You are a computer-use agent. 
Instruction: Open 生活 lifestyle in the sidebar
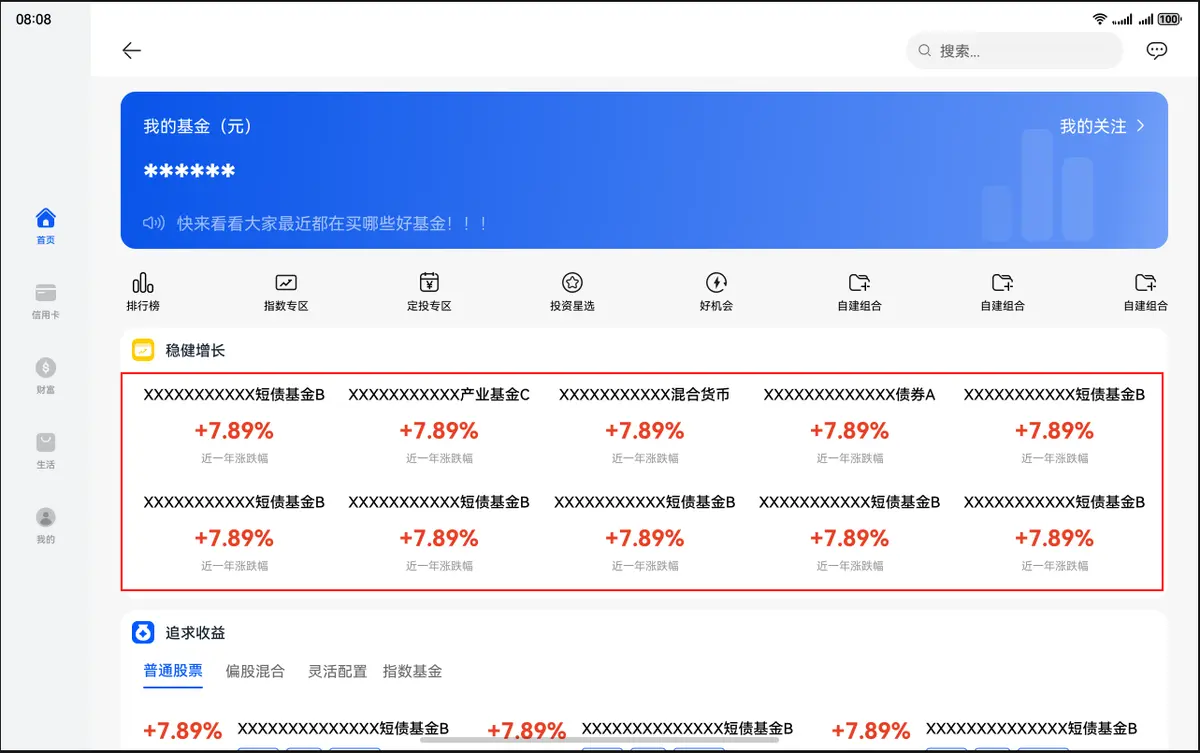click(46, 451)
